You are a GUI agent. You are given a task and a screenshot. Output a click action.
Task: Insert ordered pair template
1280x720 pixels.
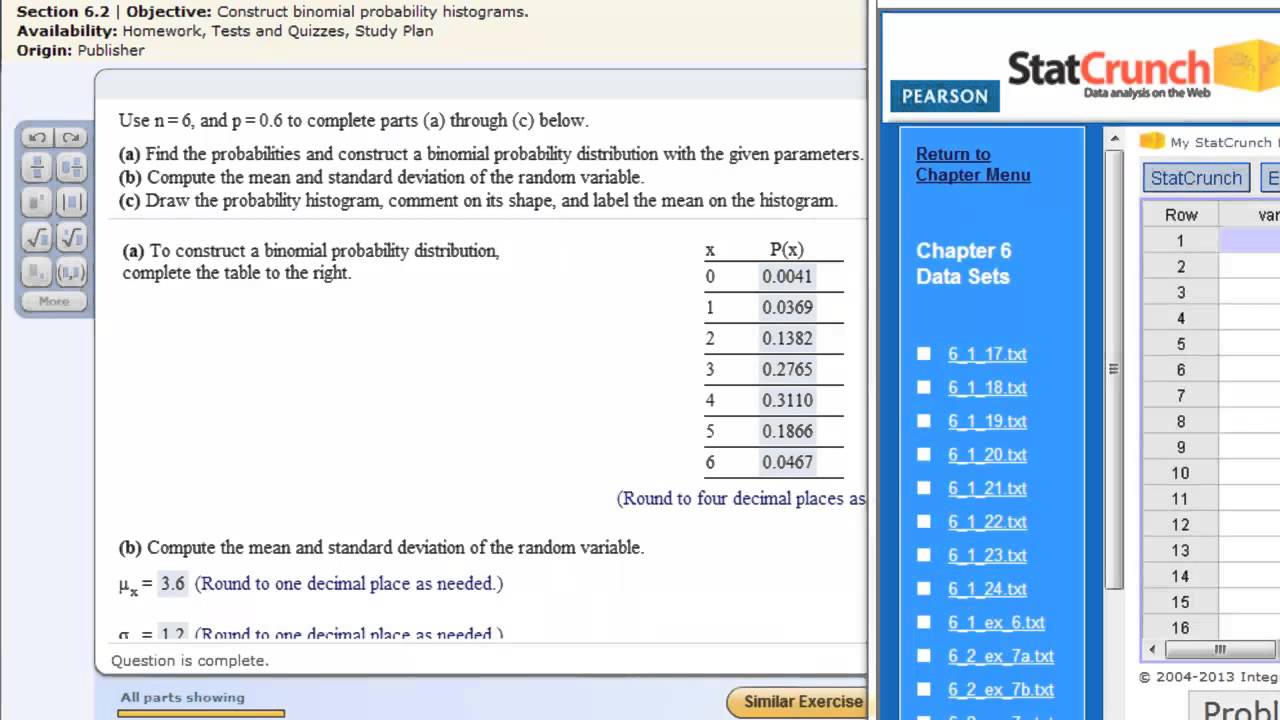pyautogui.click(x=71, y=271)
